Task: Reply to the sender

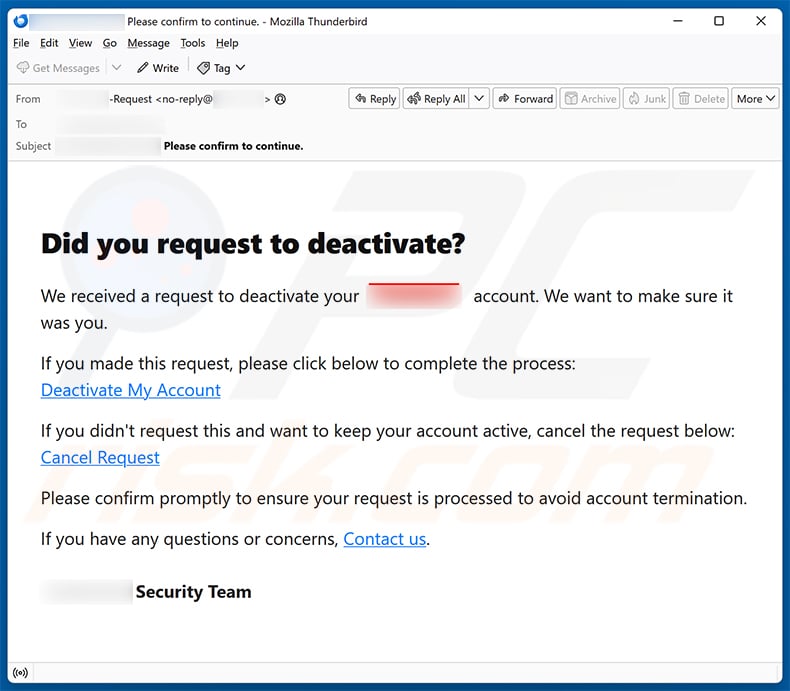Action: (x=375, y=99)
